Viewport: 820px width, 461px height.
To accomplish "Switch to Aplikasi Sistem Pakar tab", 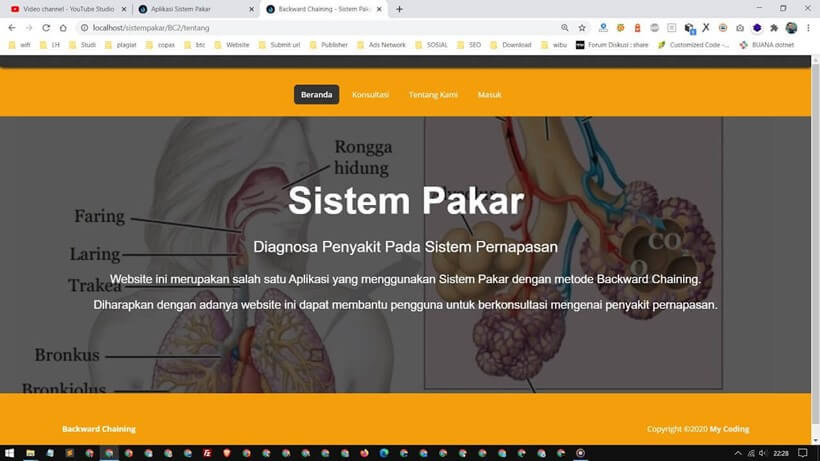I will point(190,9).
